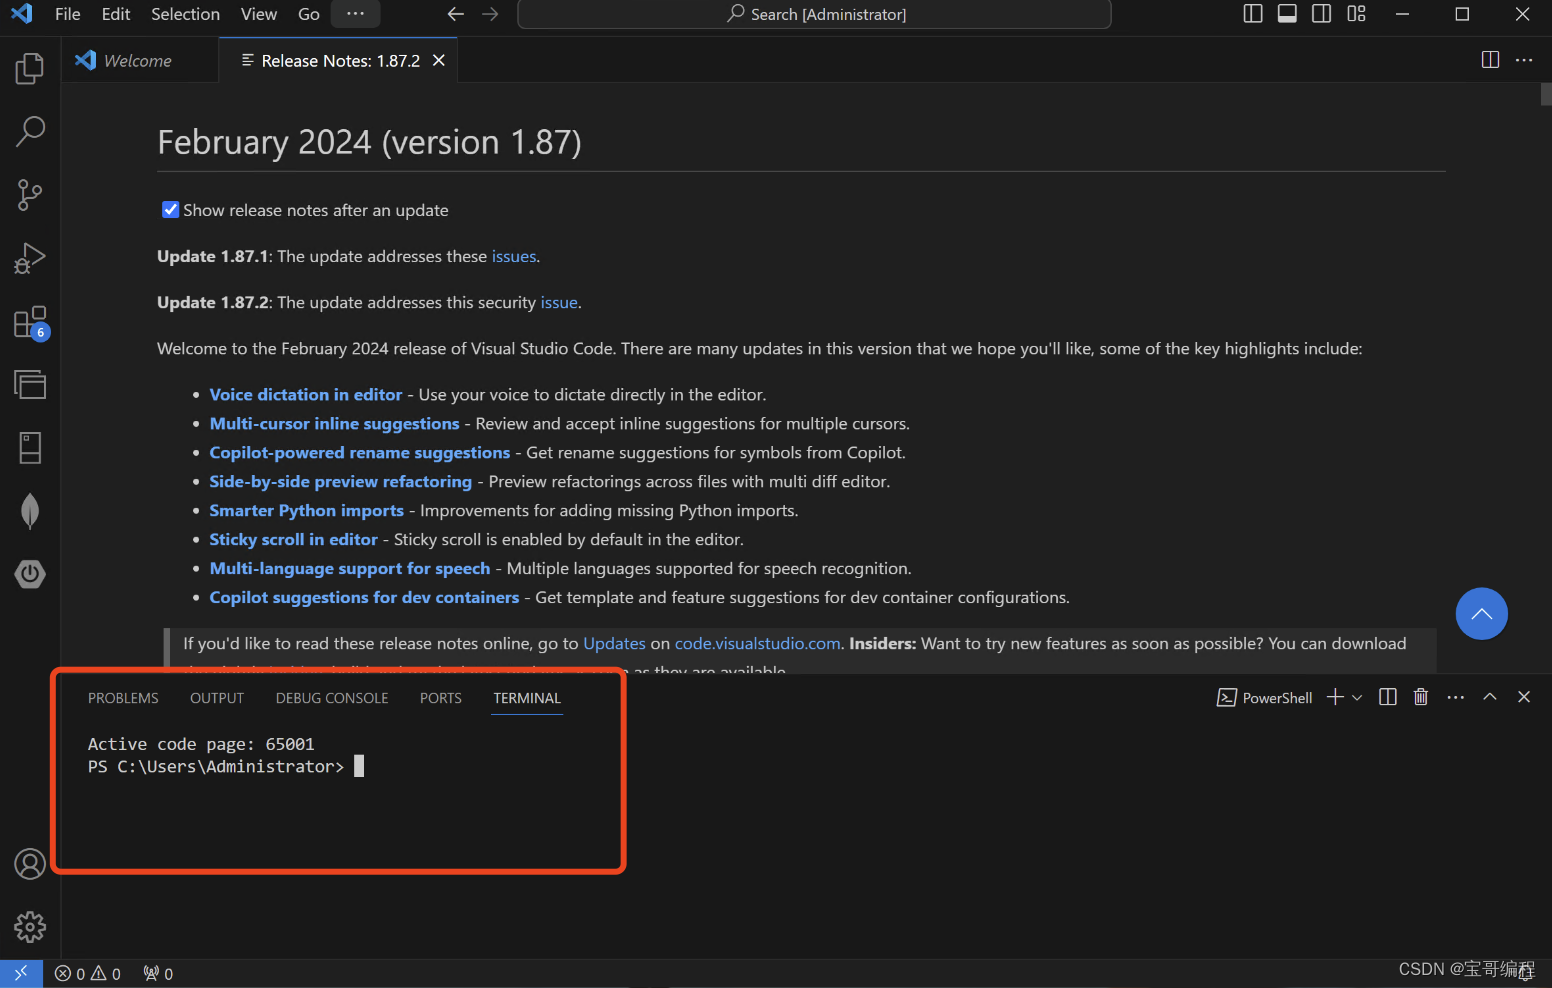Split the PowerShell terminal

tap(1387, 697)
